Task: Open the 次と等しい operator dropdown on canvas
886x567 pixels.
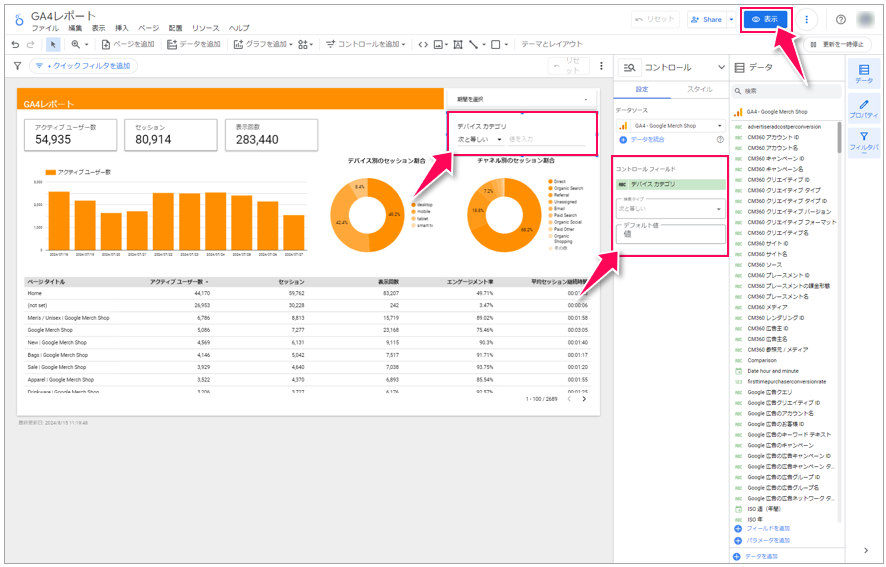Action: coord(479,139)
